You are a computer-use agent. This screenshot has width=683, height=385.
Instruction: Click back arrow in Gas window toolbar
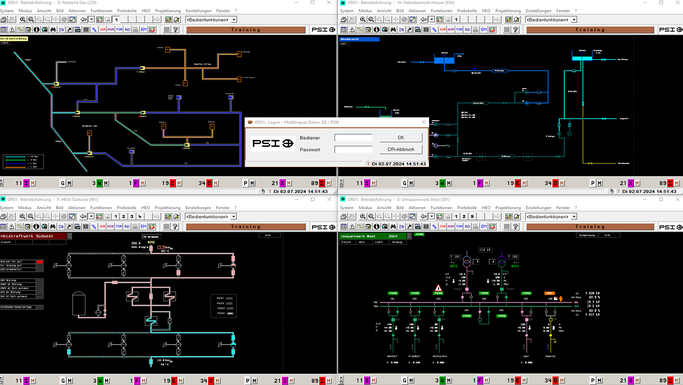click(x=84, y=19)
